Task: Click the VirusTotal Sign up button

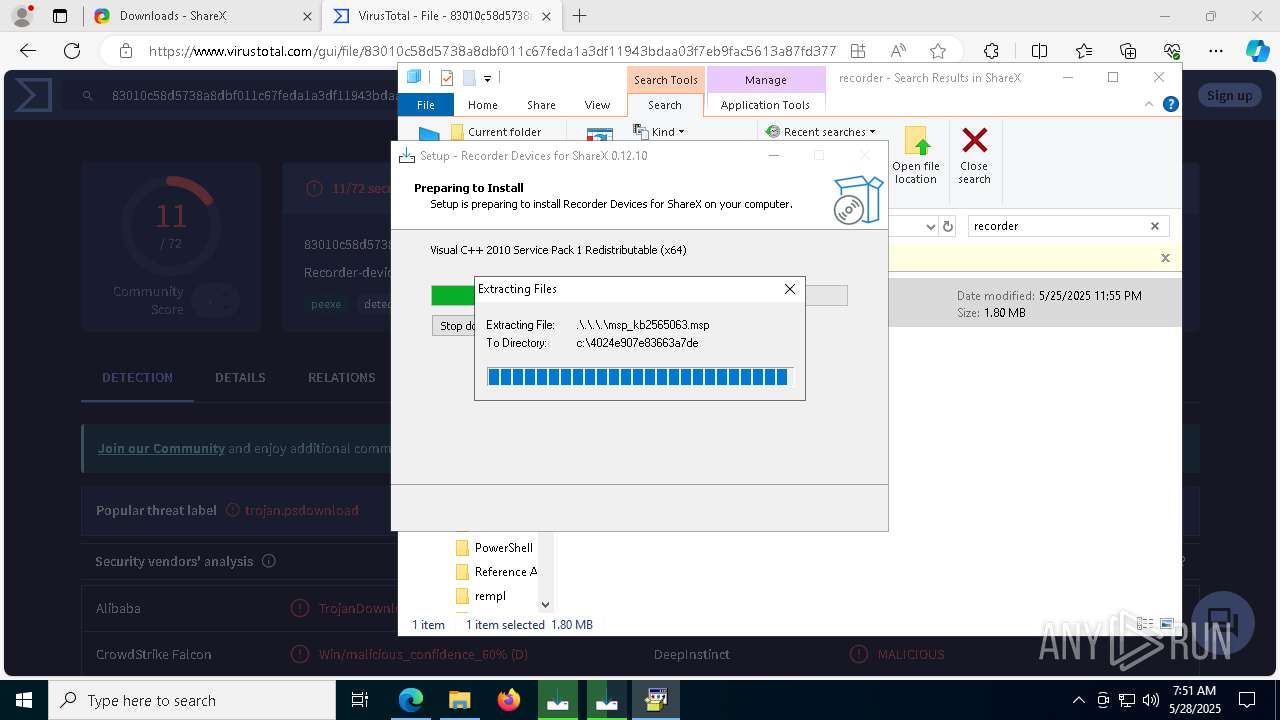Action: (1229, 95)
